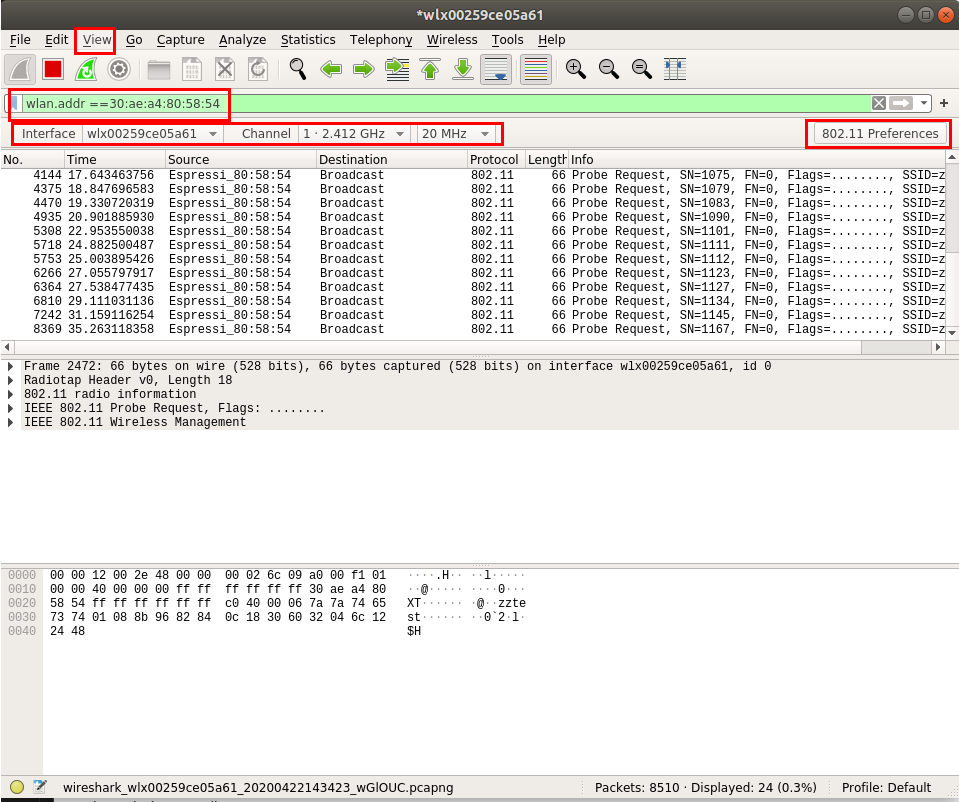Viewport: 959px width, 802px height.
Task: Open a capture file folder icon
Action: pos(158,69)
